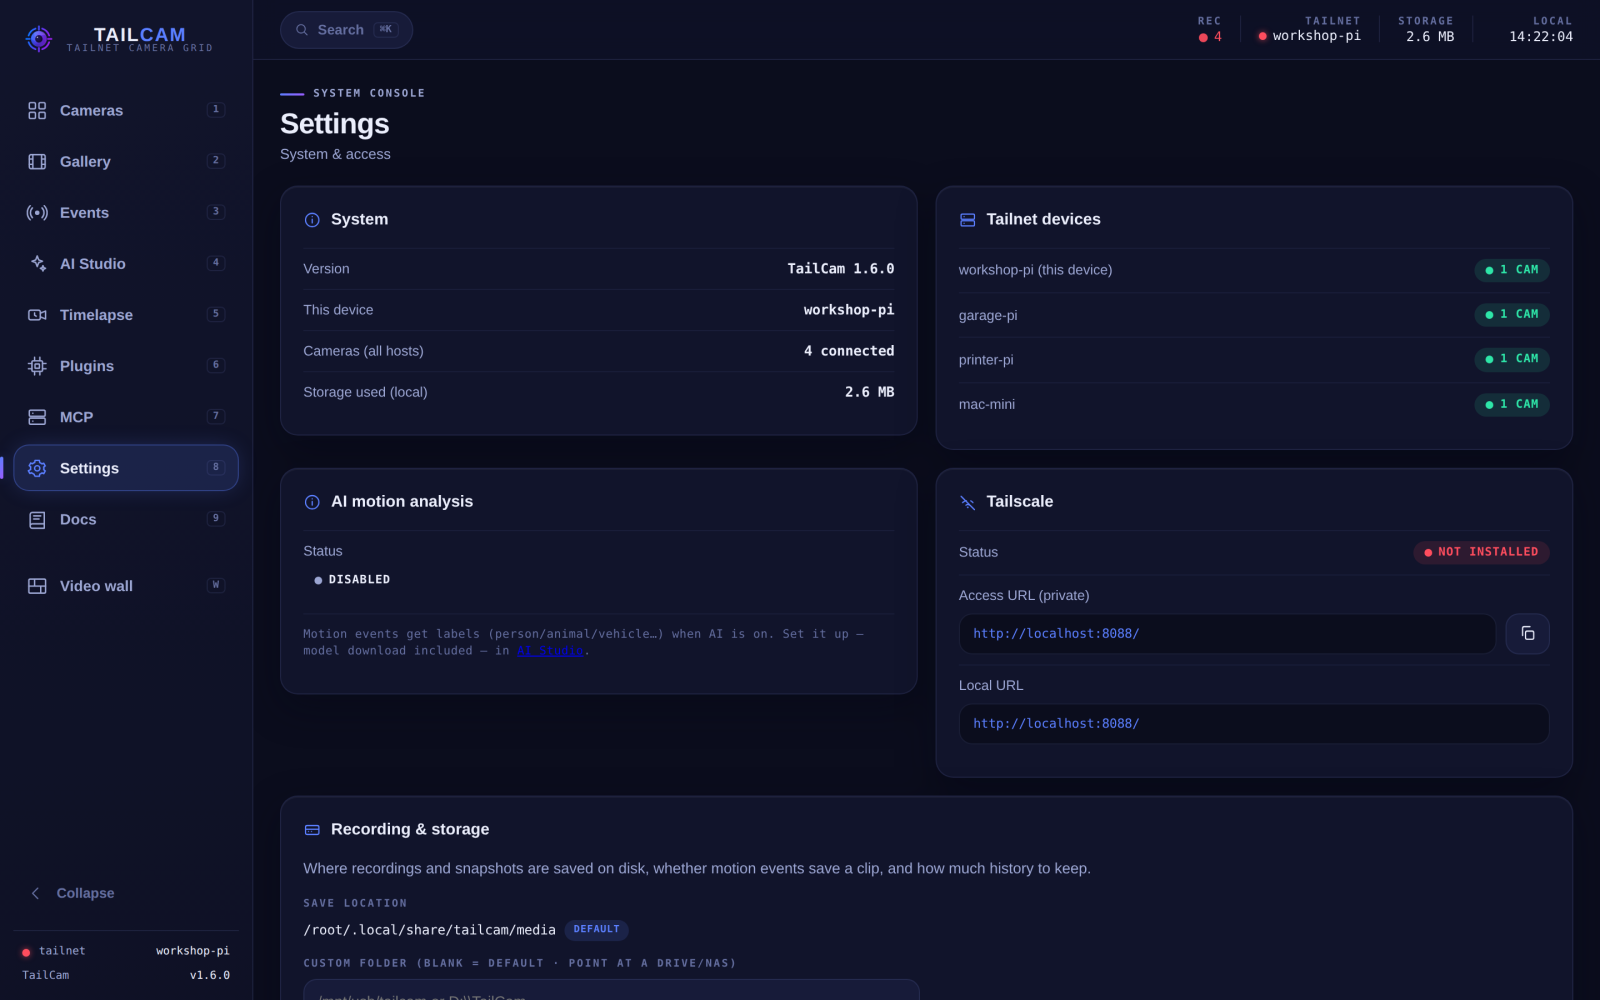Click the STORAGE 2.6 MB indicator

click(1426, 29)
